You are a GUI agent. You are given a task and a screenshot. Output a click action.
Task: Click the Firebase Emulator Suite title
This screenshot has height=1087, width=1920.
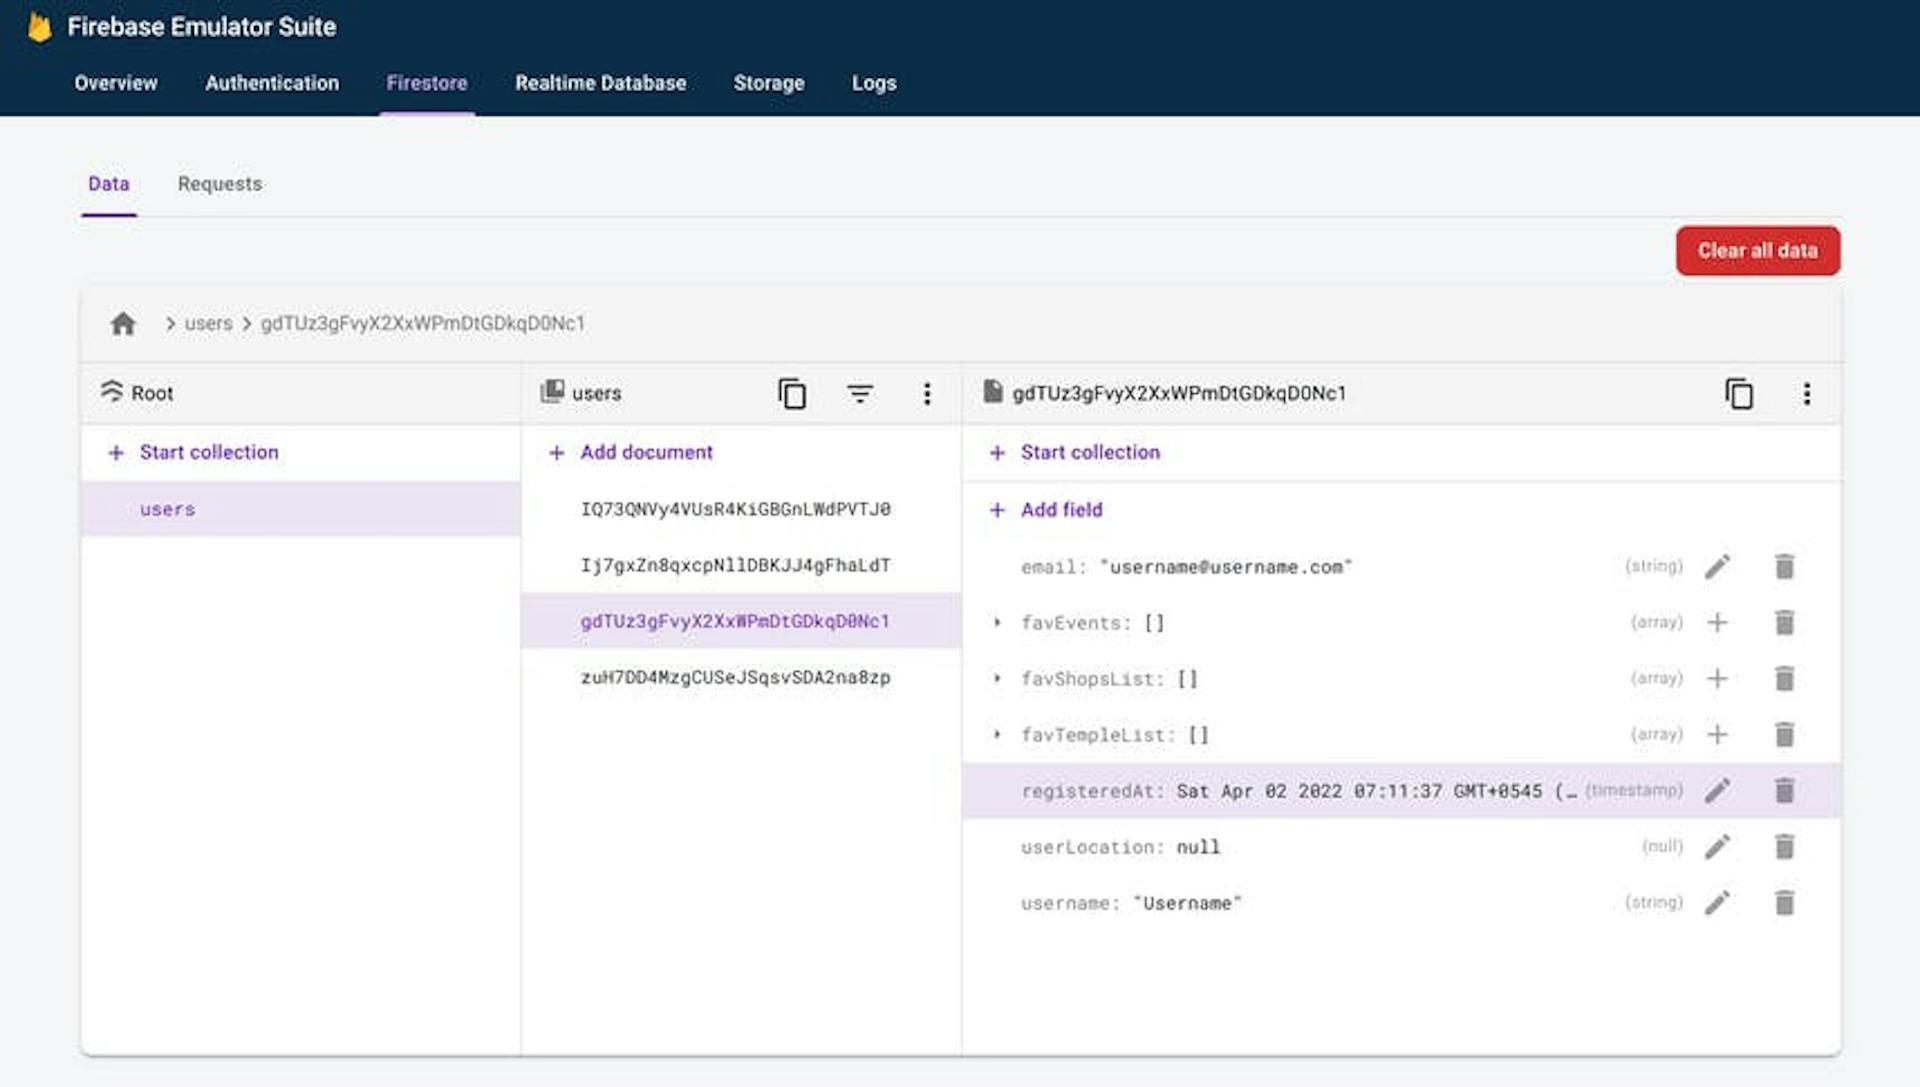click(202, 27)
